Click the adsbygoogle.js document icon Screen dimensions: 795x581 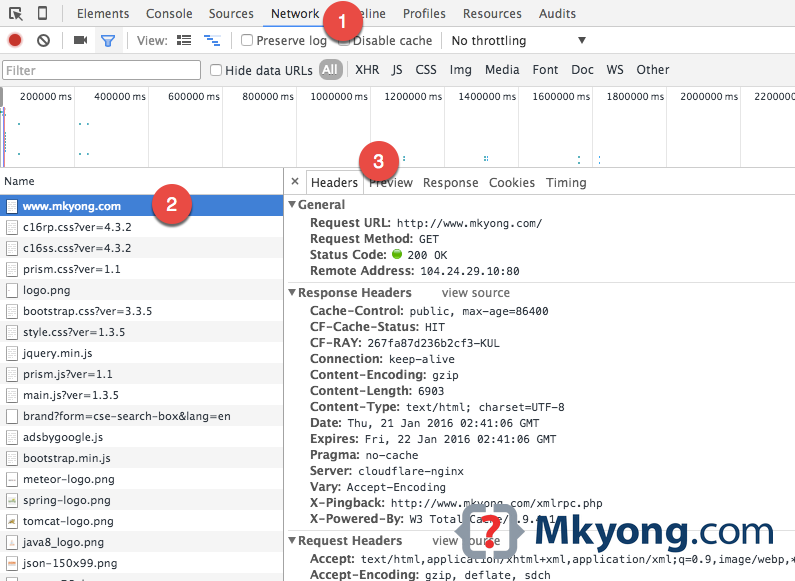pos(12,437)
